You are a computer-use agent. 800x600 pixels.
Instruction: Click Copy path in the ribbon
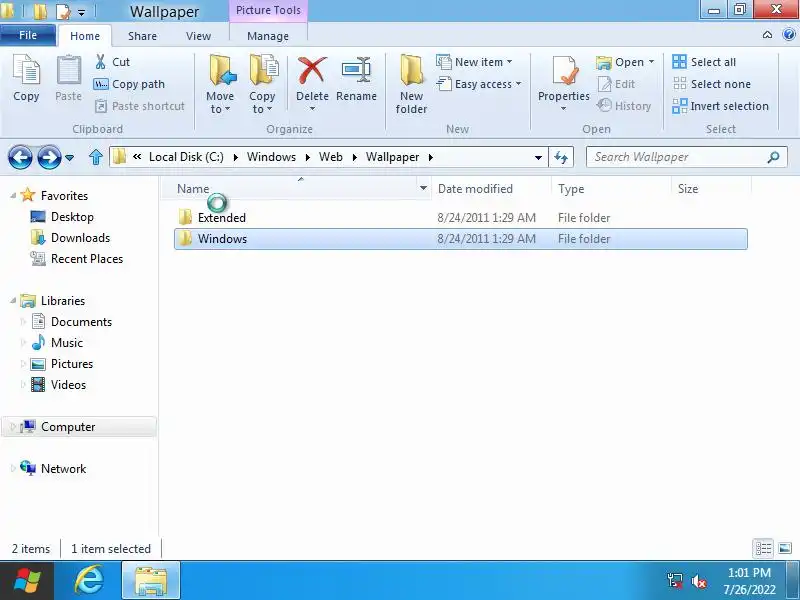[x=129, y=84]
